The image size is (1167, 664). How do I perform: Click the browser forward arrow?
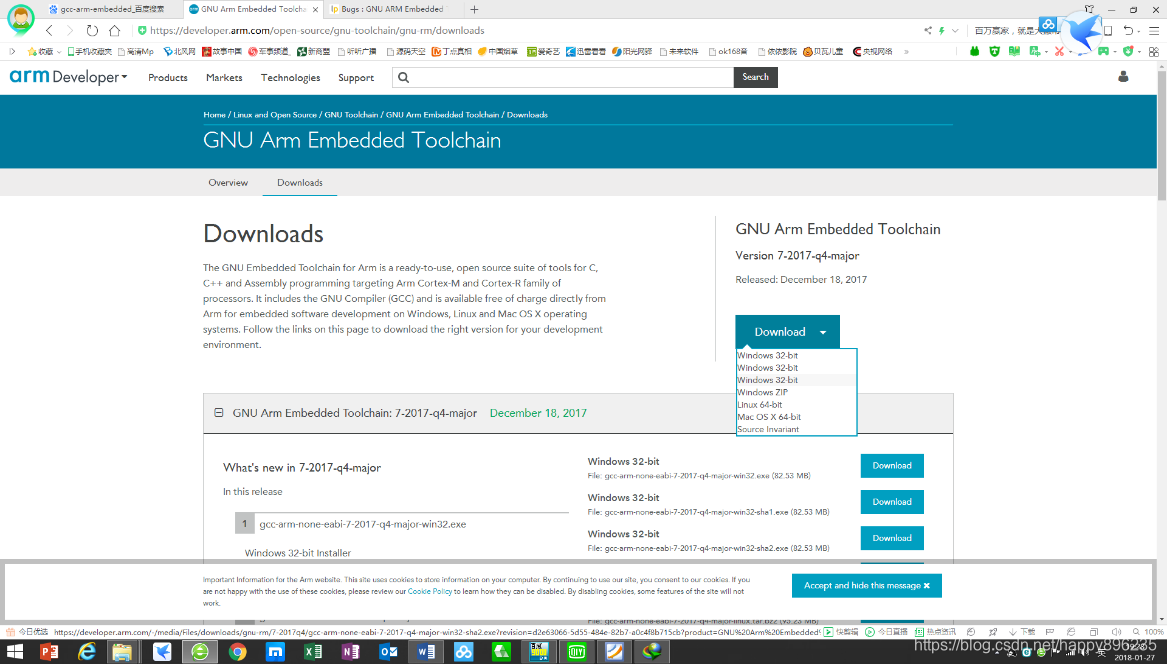pyautogui.click(x=70, y=31)
